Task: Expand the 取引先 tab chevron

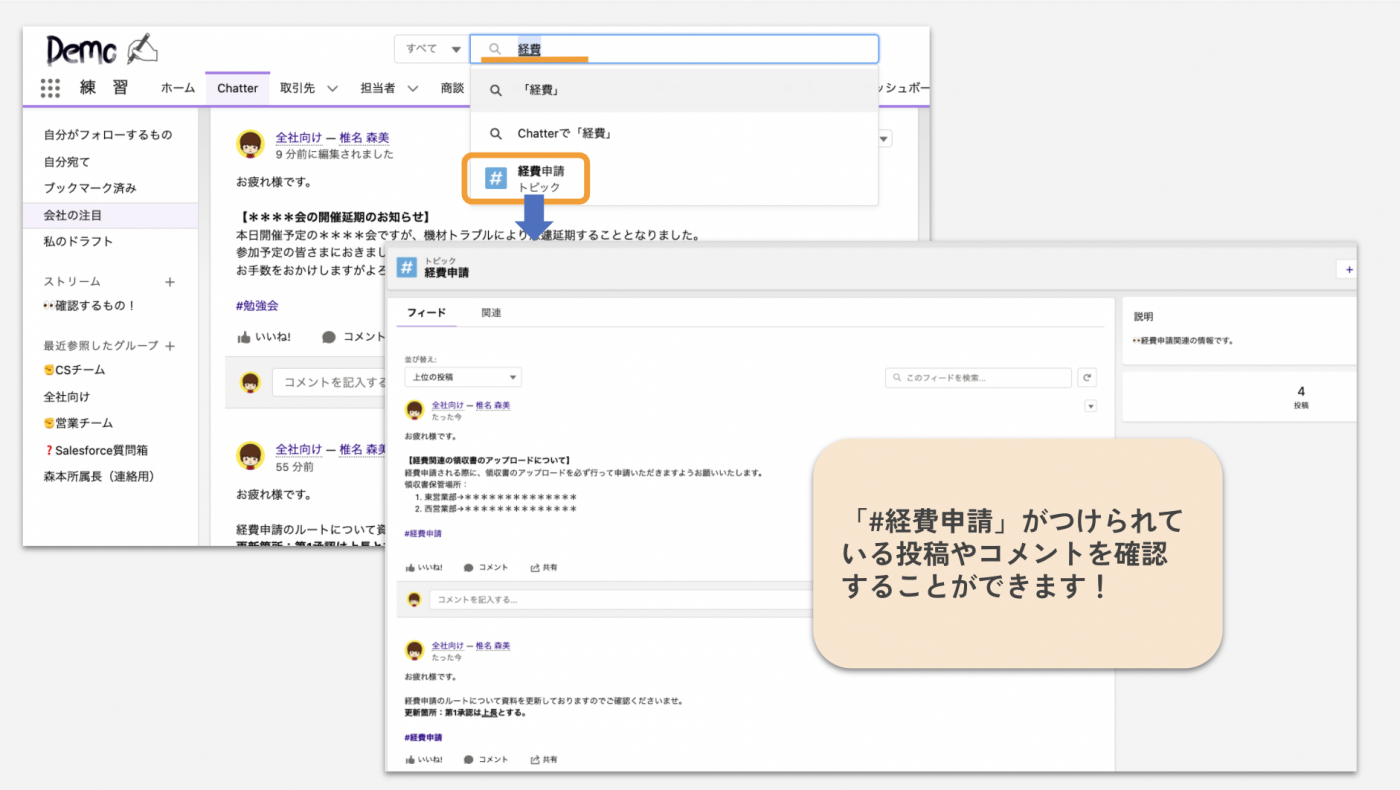Action: [x=333, y=88]
